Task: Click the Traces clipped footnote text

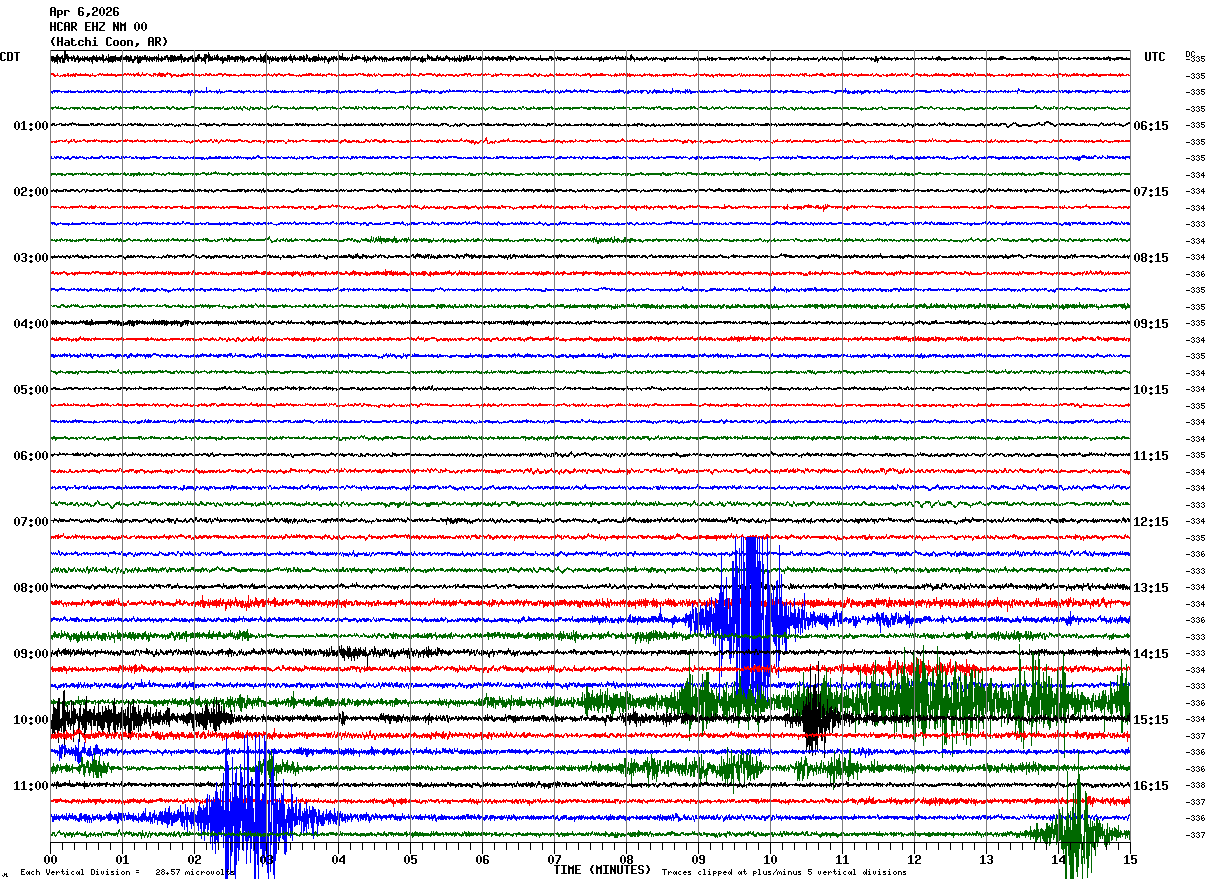Action: click(x=784, y=872)
